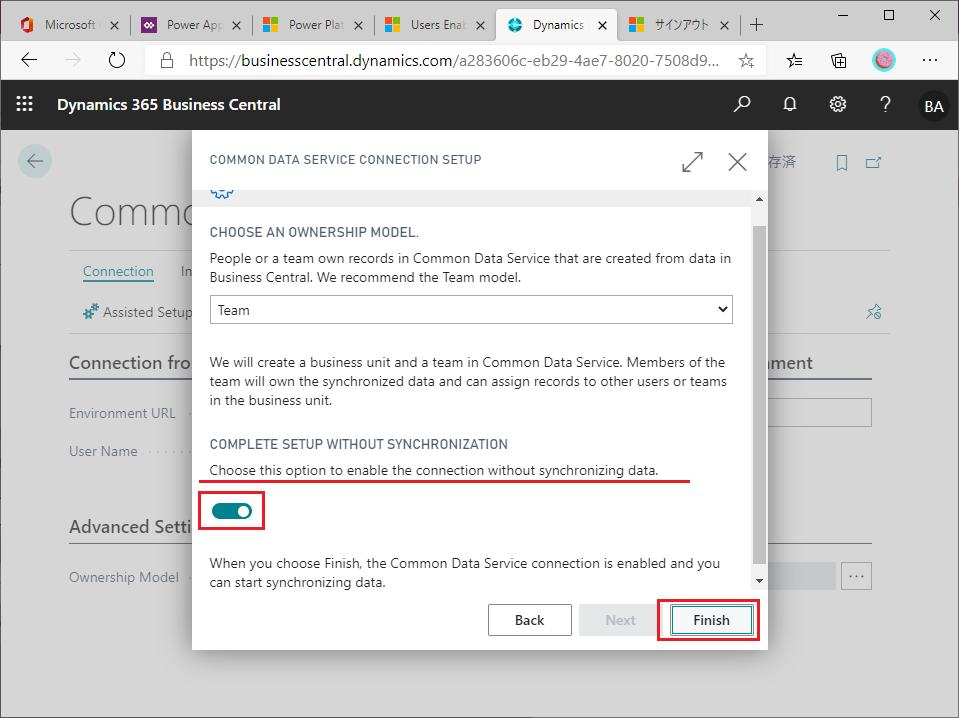Open the browser collections icon
The height and width of the screenshot is (718, 959).
pos(839,60)
